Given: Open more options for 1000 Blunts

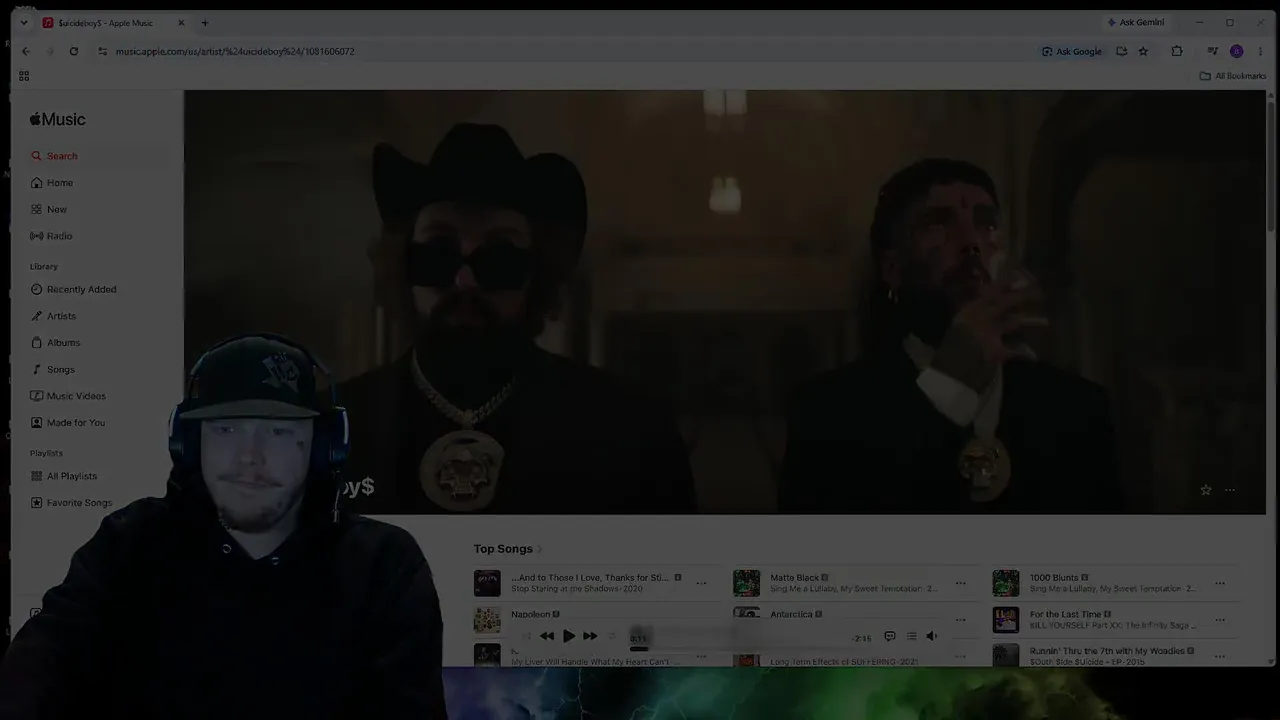Looking at the screenshot, I should pyautogui.click(x=1220, y=583).
